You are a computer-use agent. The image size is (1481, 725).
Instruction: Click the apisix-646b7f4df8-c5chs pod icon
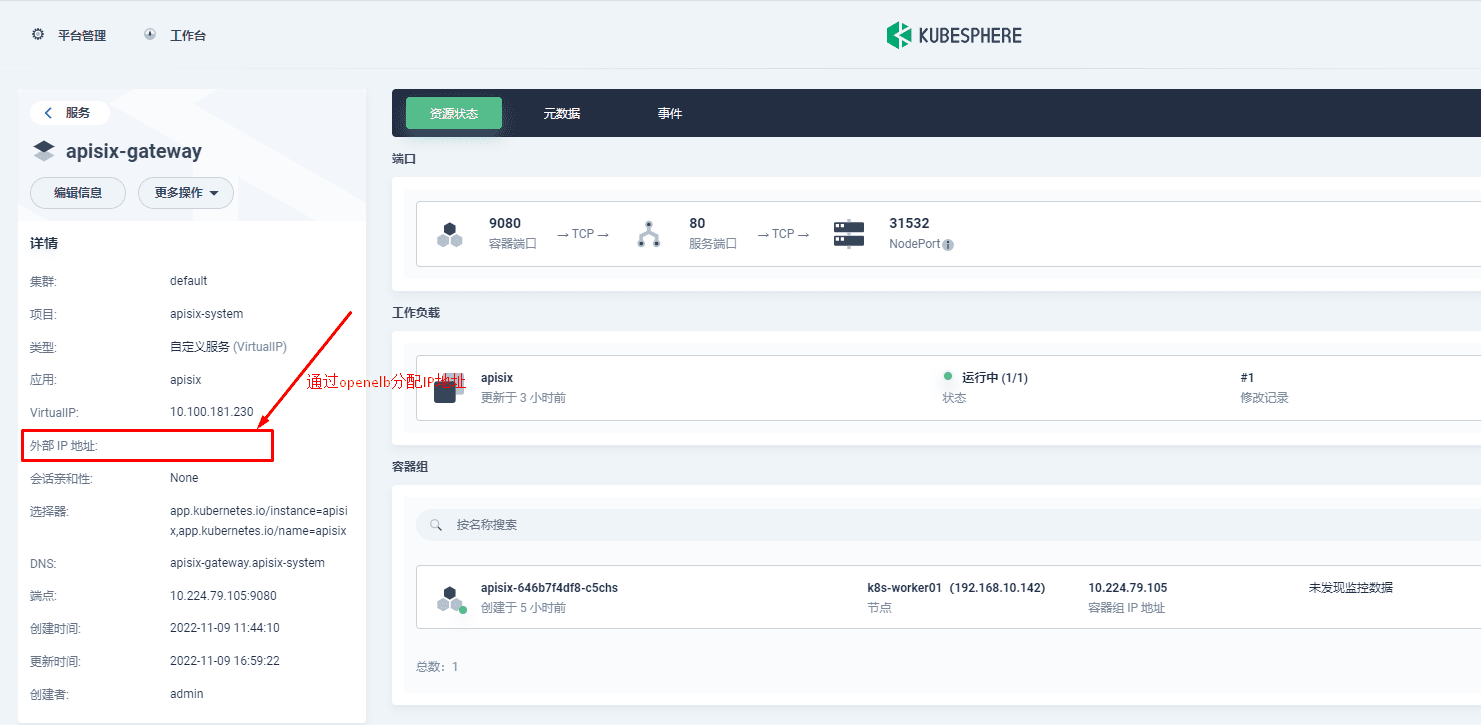451,599
